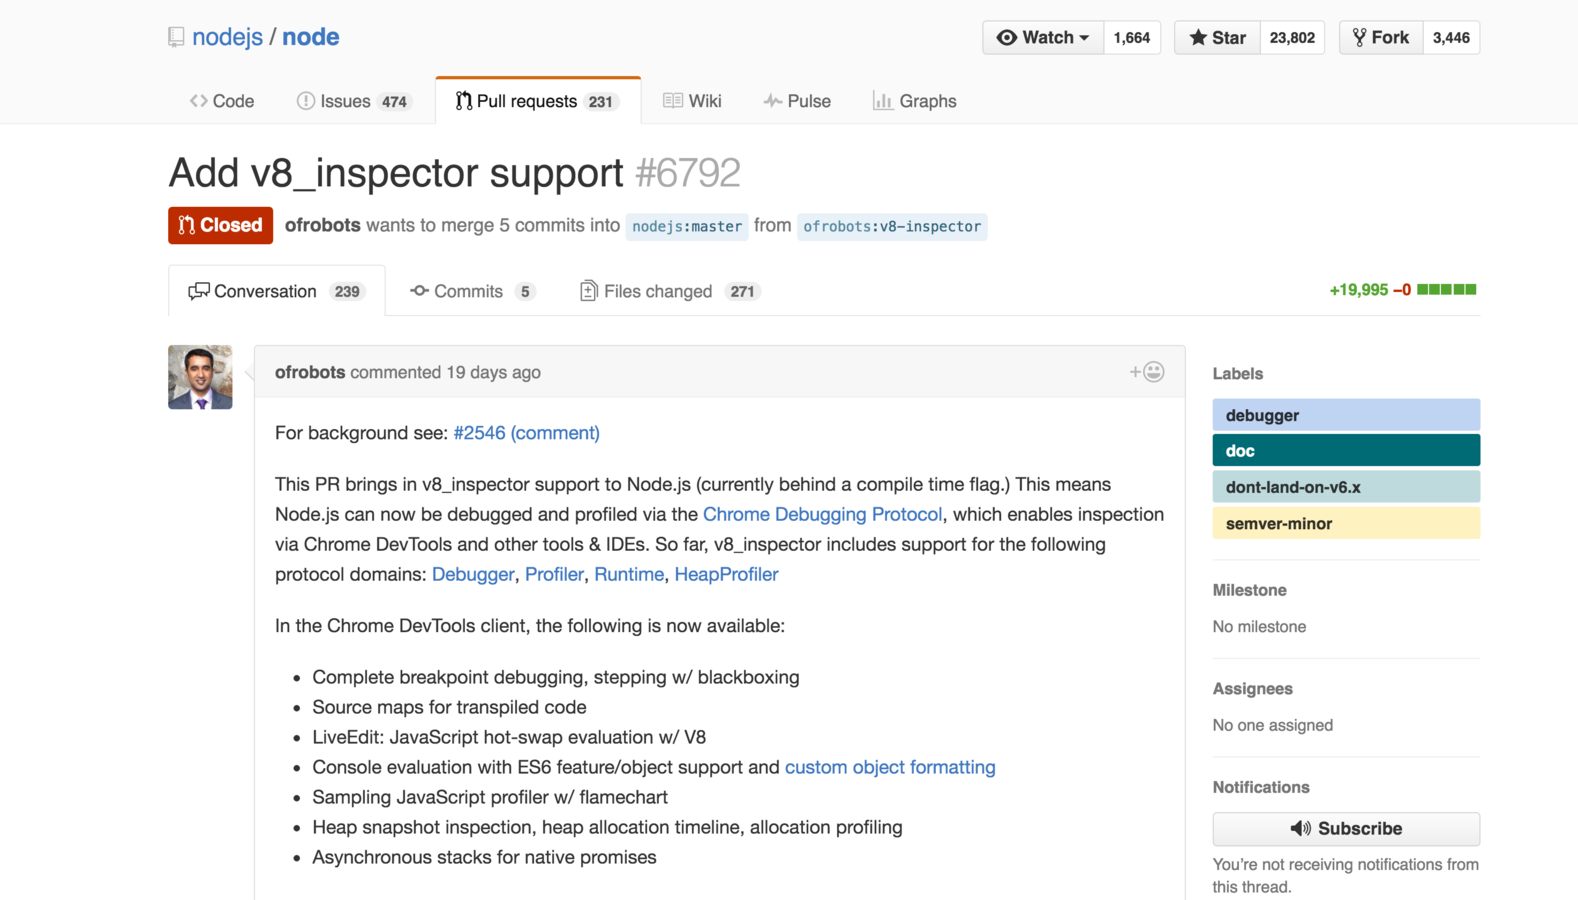Image resolution: width=1578 pixels, height=900 pixels.
Task: Open the Pulse tab
Action: [797, 101]
